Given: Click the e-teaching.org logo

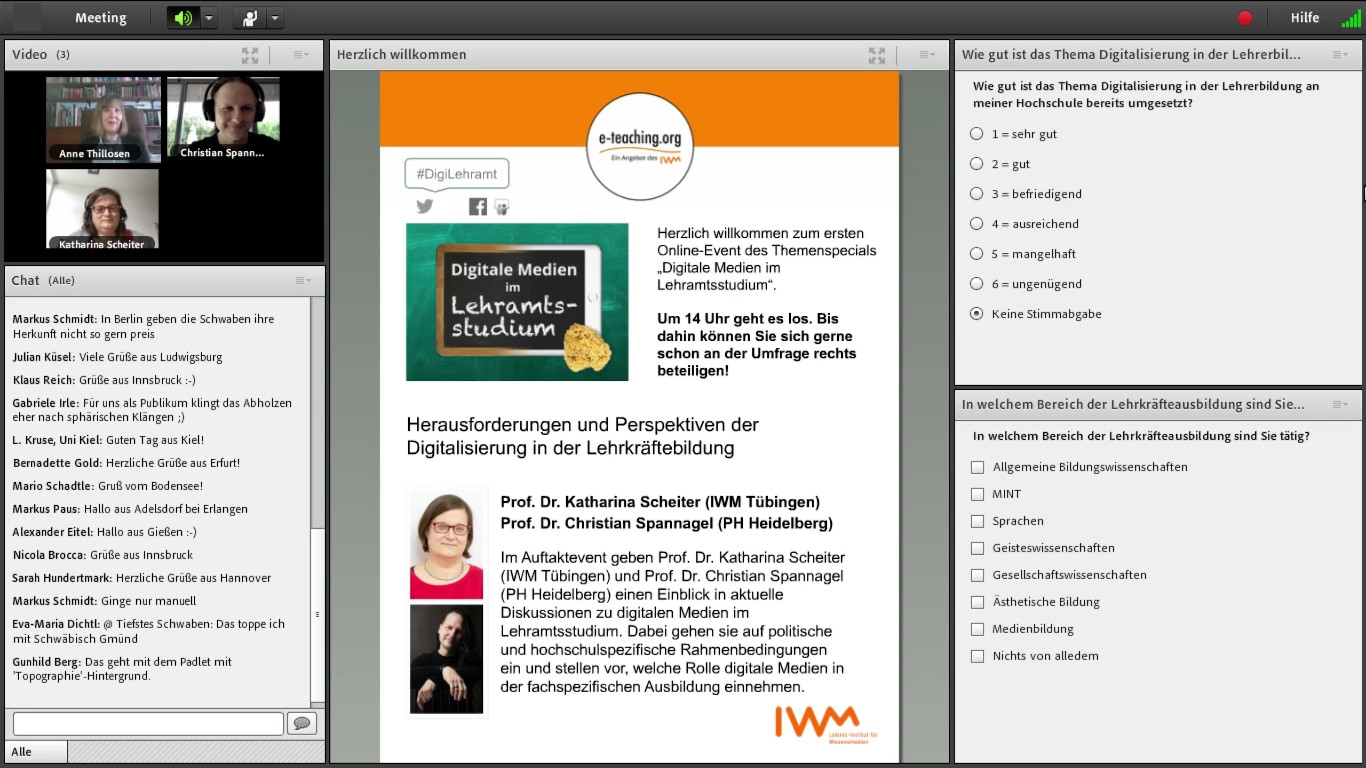Looking at the screenshot, I should tap(640, 148).
